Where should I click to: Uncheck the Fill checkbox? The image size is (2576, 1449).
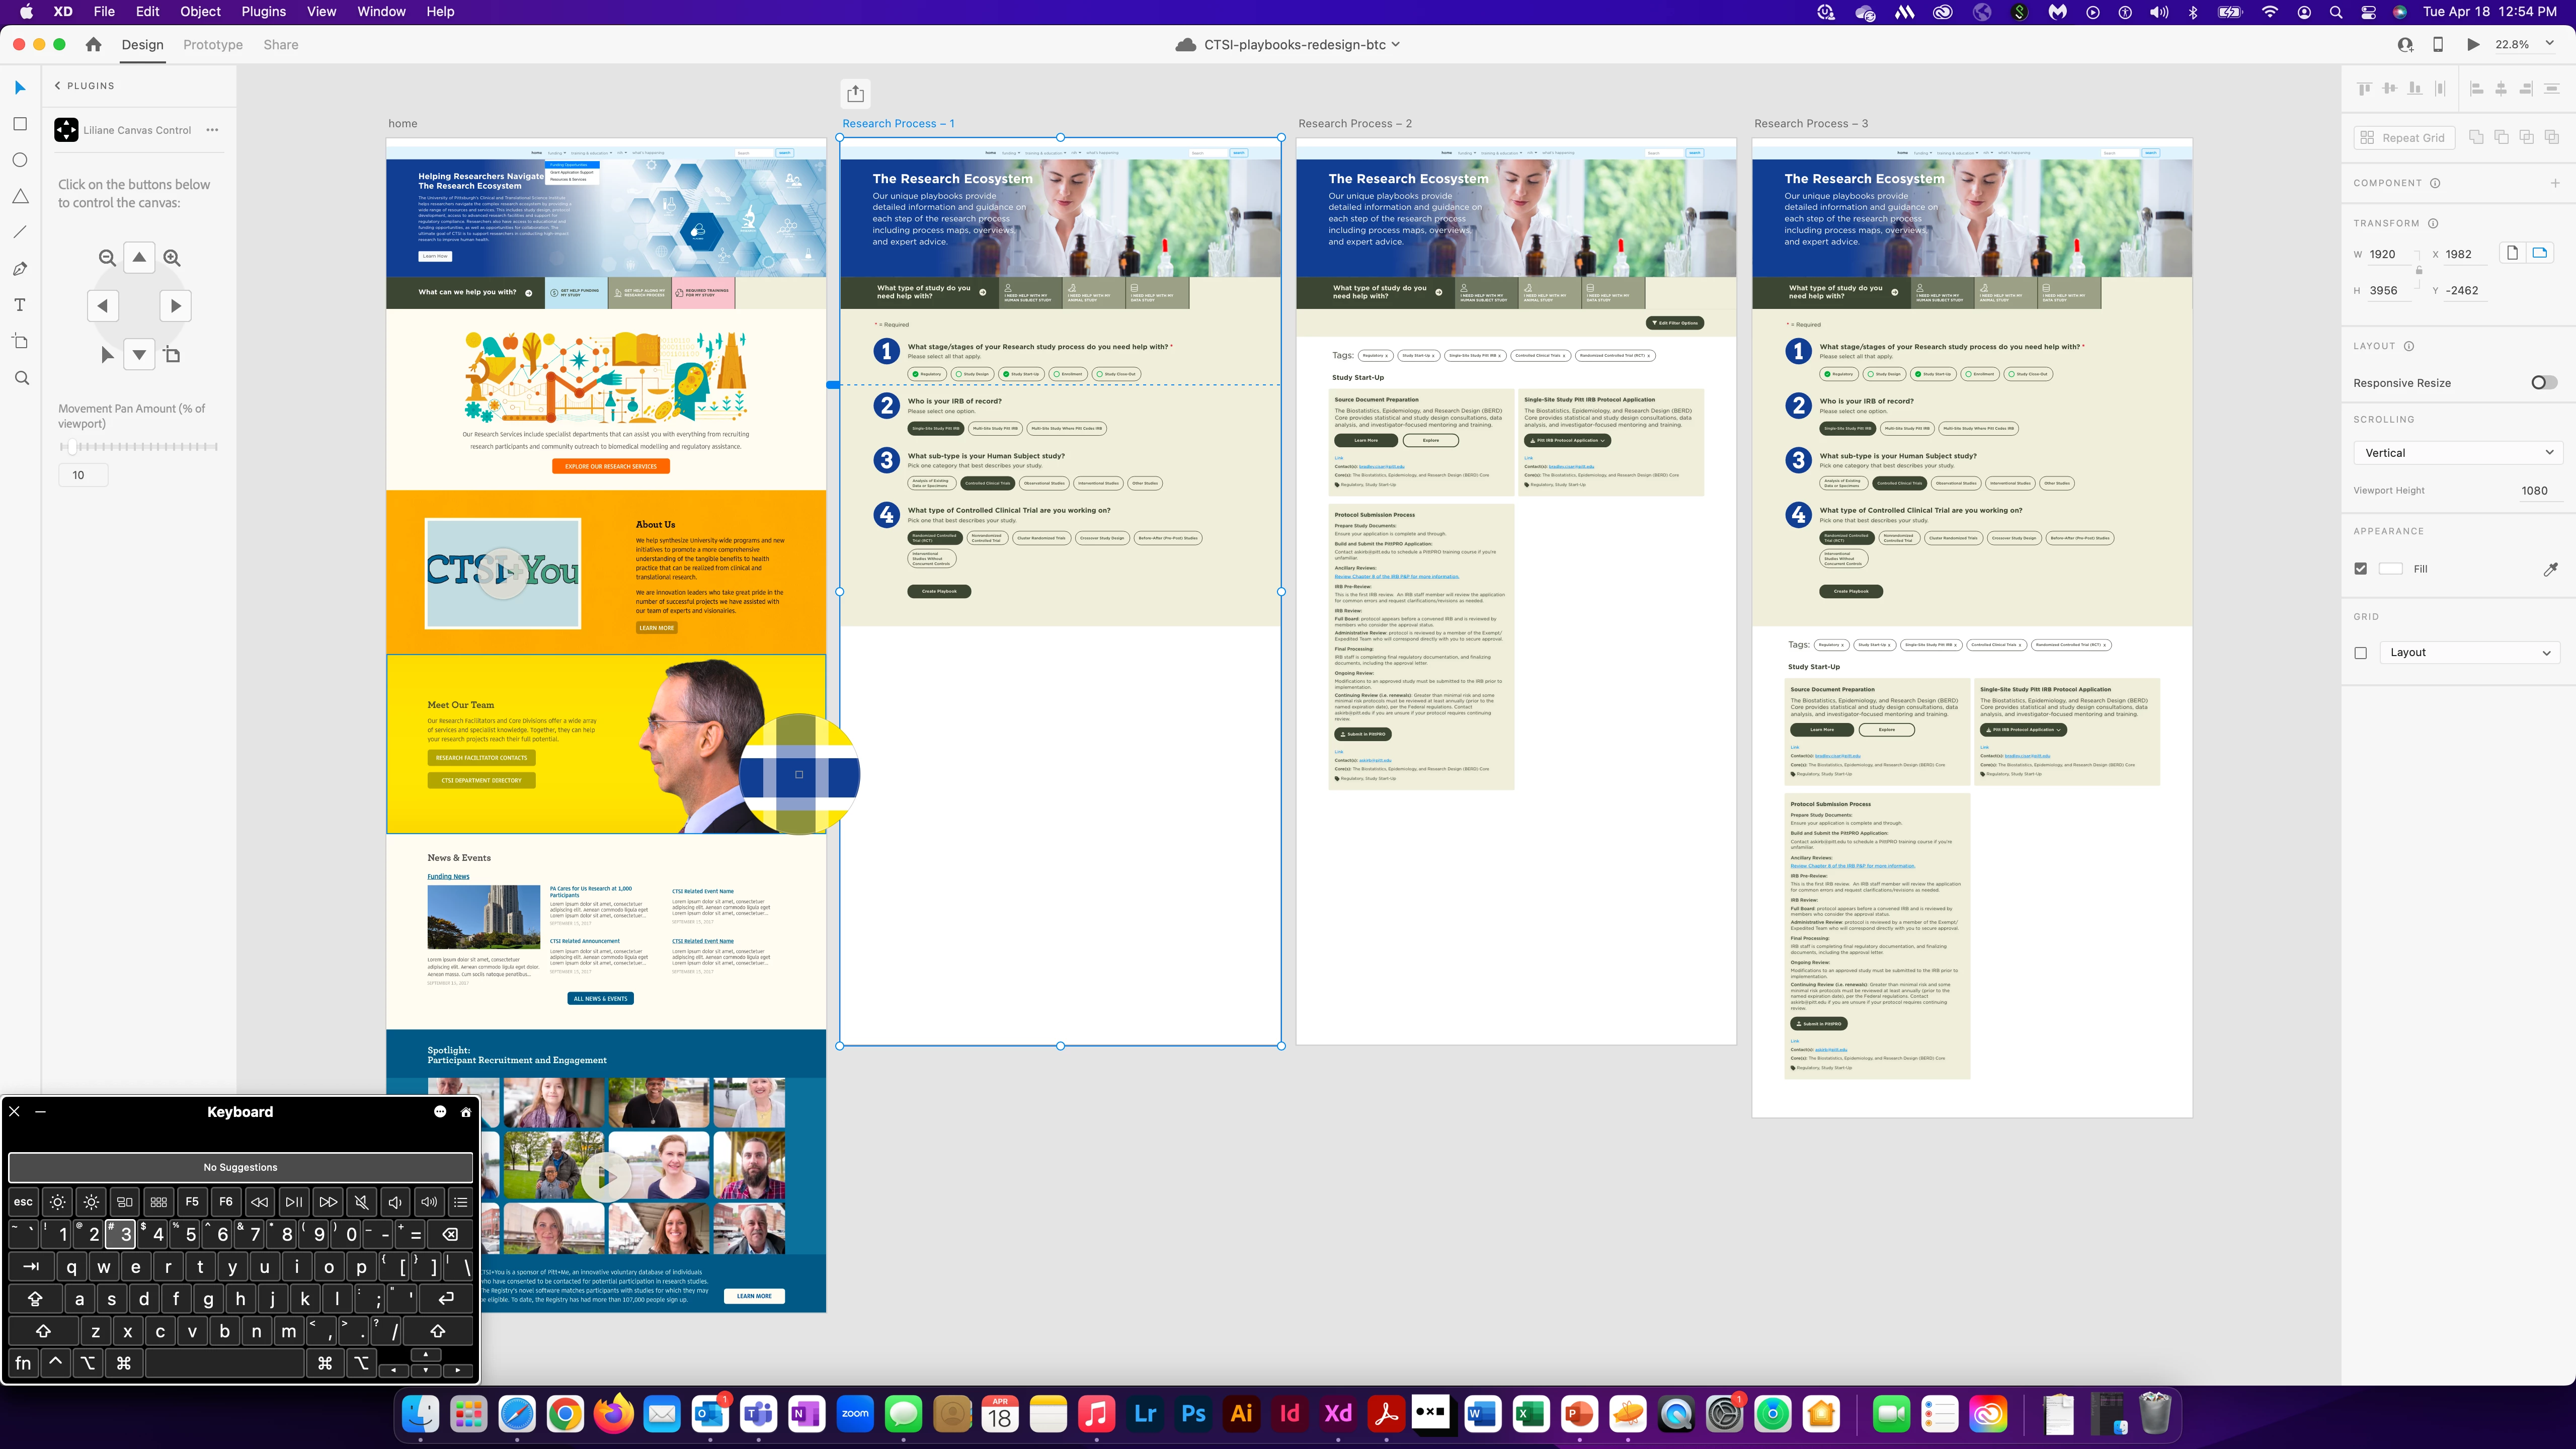coord(2361,569)
